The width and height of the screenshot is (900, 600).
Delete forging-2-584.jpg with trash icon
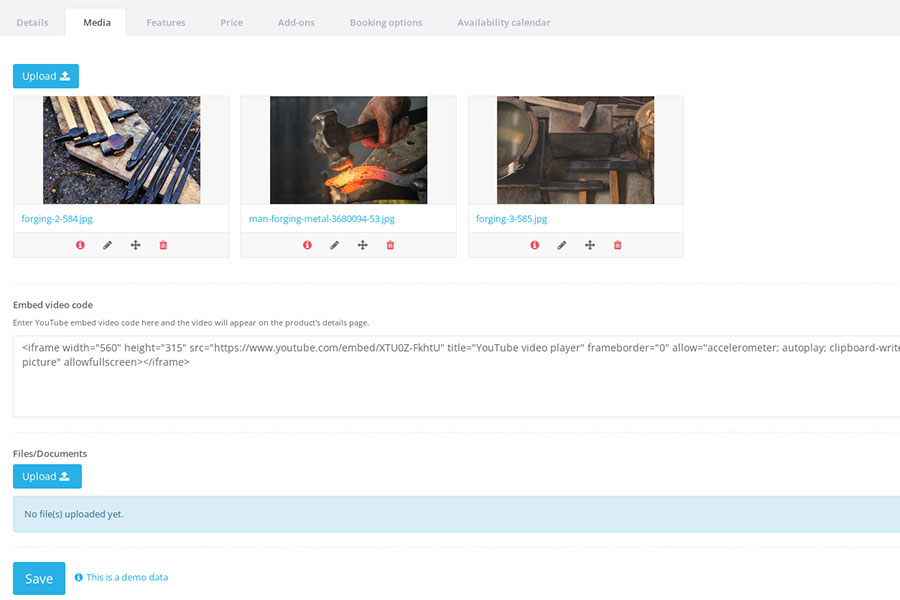point(163,245)
